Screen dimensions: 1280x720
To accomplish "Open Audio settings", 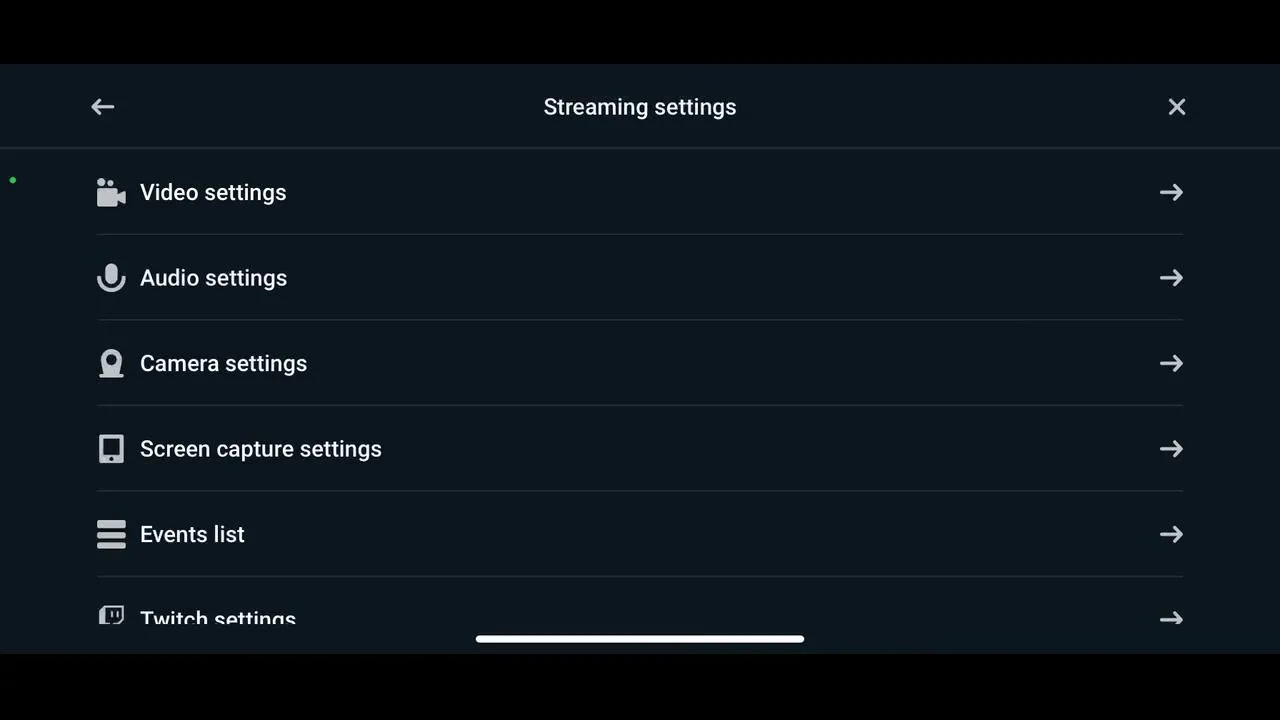I will coord(640,278).
